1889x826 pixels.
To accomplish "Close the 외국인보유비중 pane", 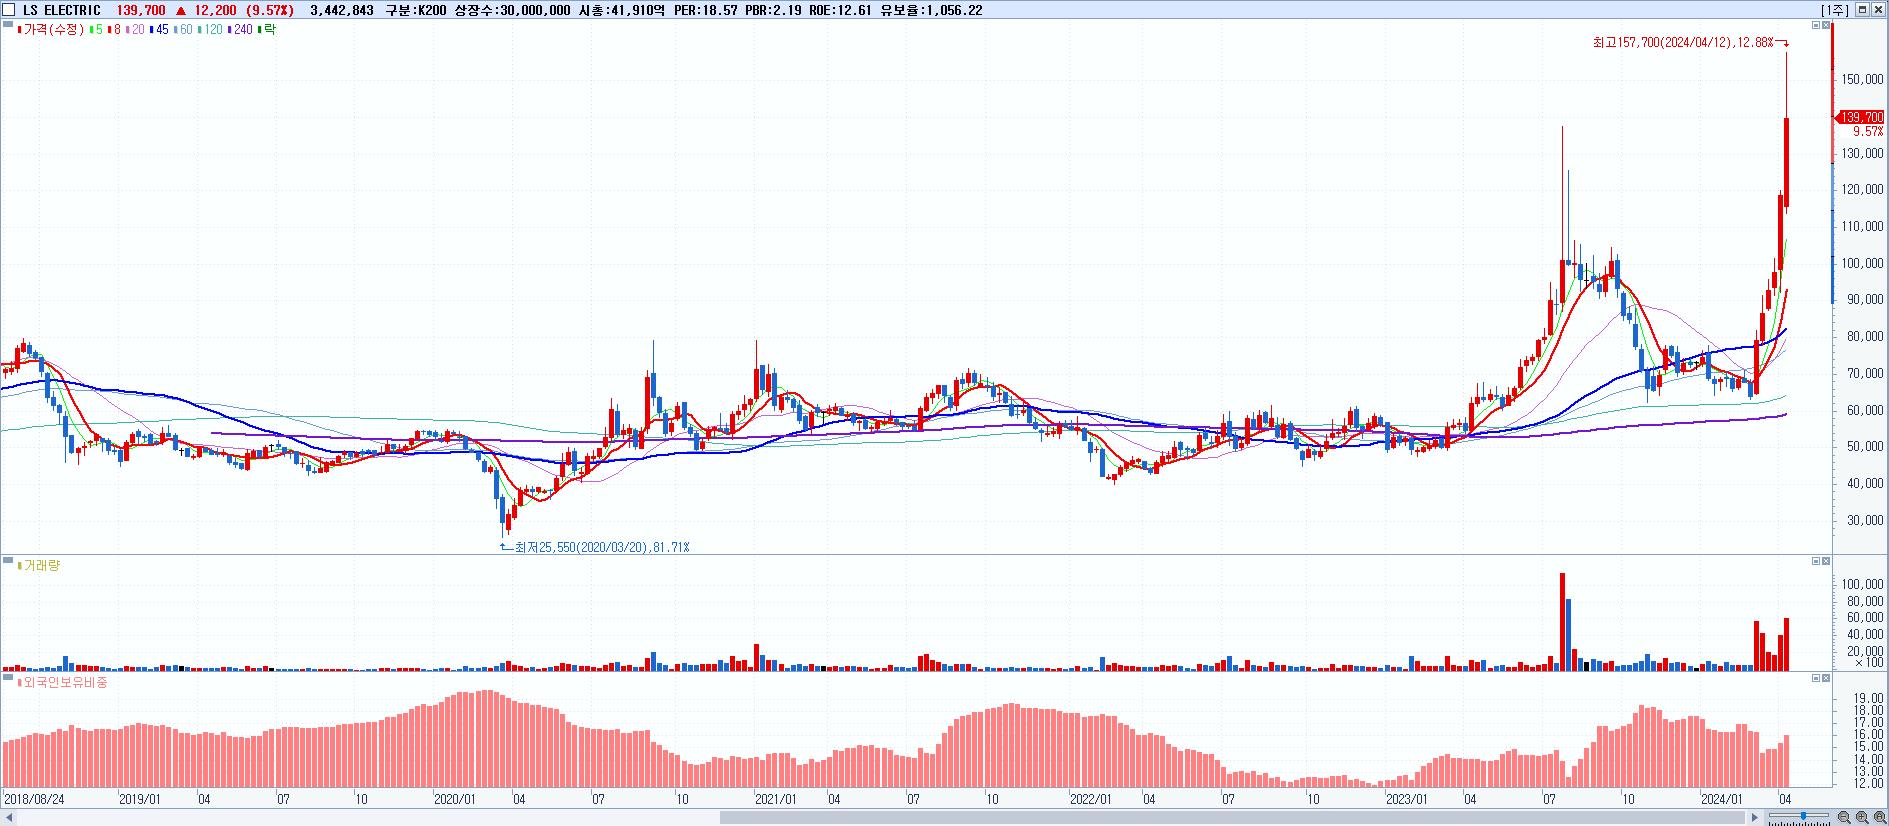I will click(1827, 678).
